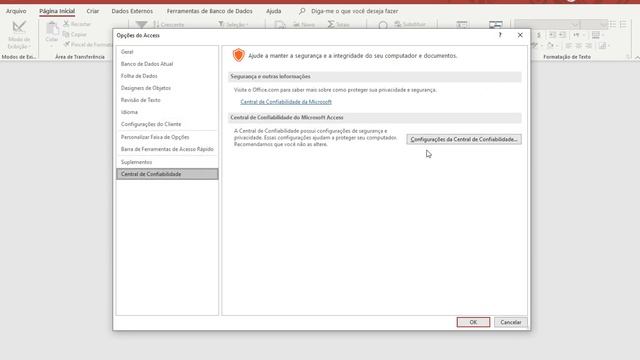
Task: Click the numbered list icon
Action: coord(623,24)
